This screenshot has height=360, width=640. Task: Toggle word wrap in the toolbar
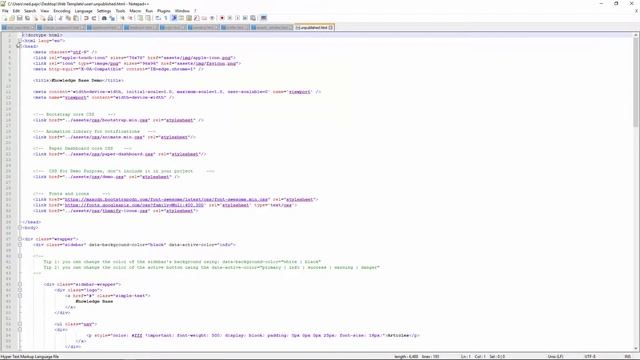(x=158, y=18)
